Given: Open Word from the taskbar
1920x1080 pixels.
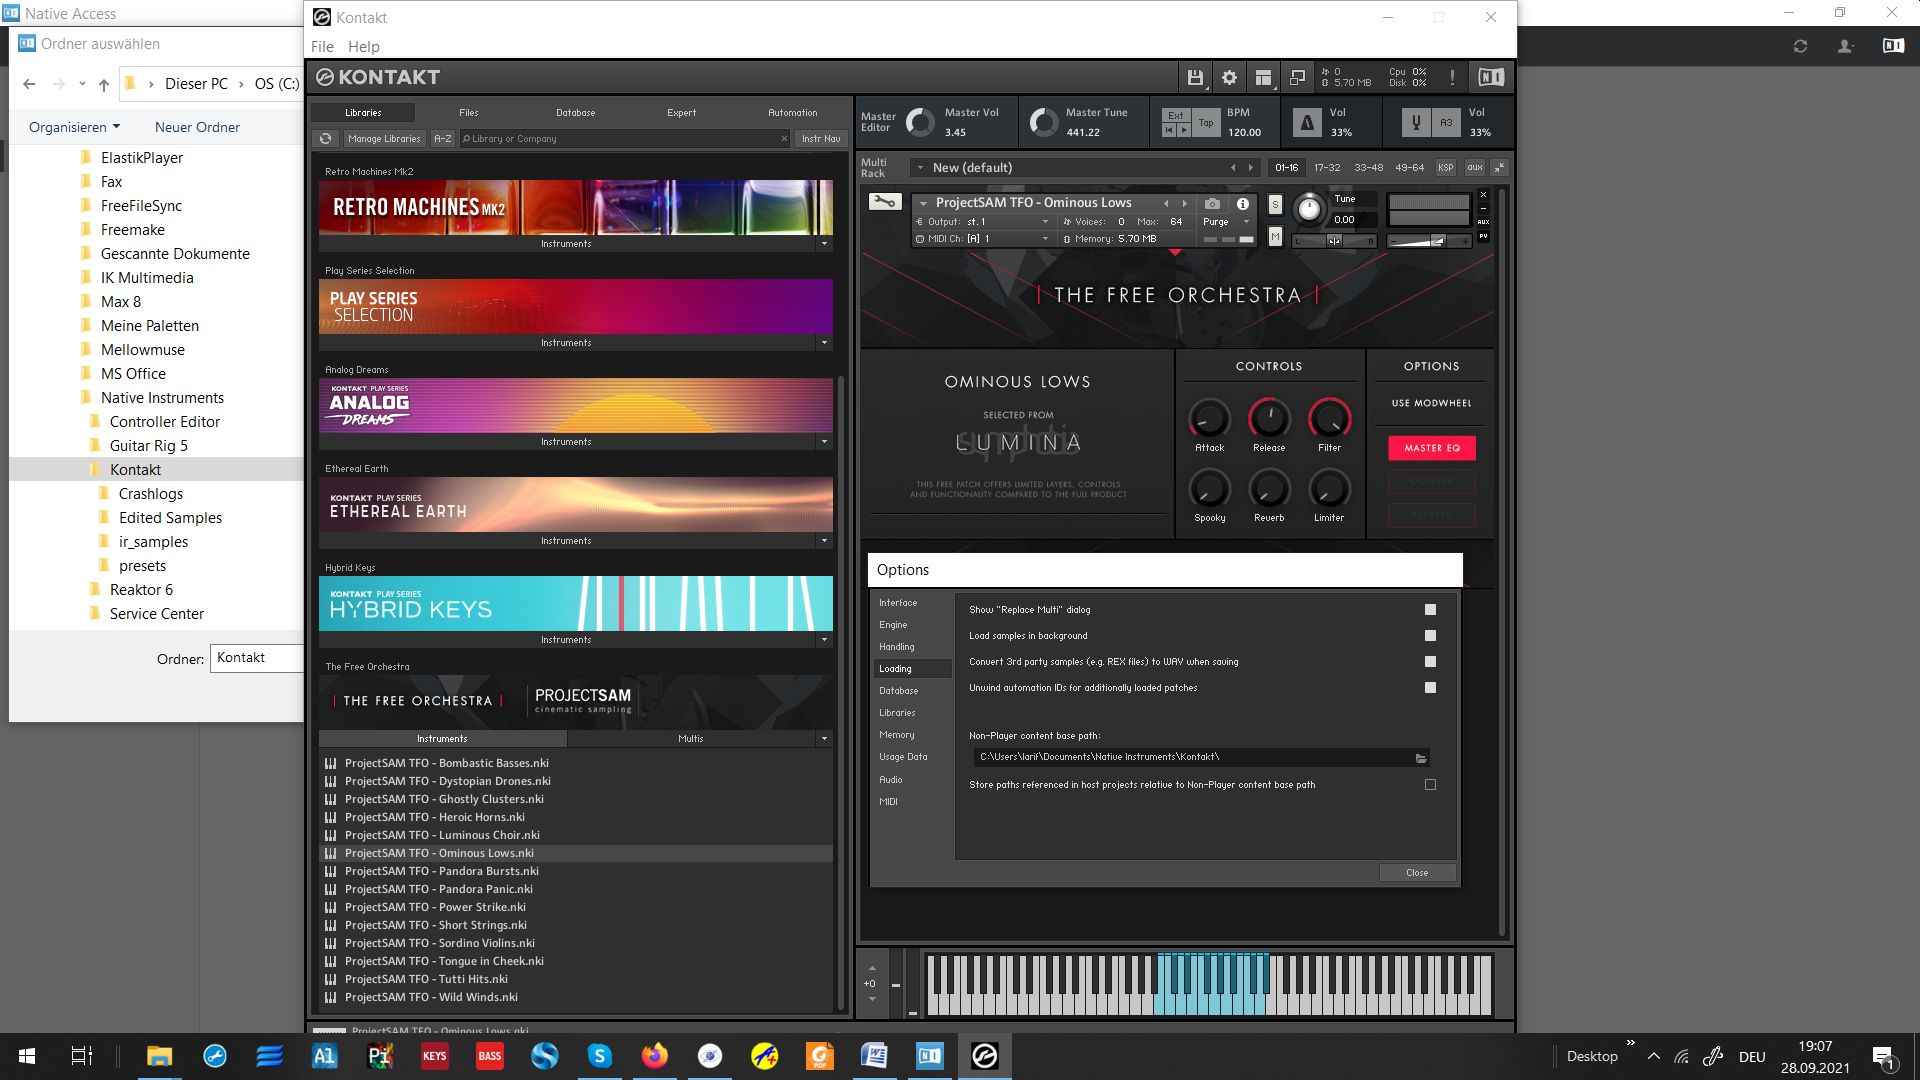Looking at the screenshot, I should coord(874,1056).
